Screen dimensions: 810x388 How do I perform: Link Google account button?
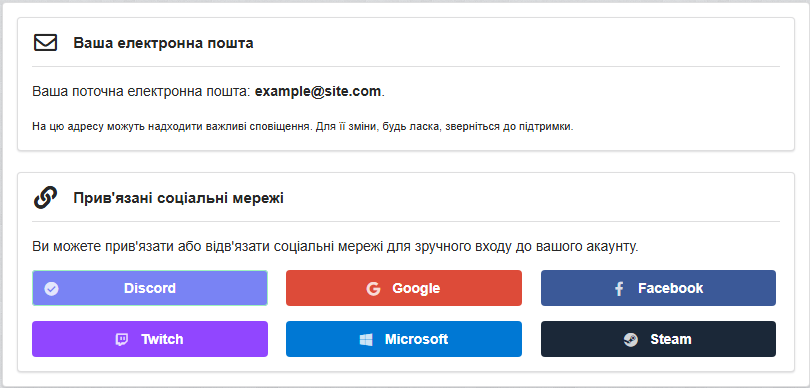click(x=404, y=288)
